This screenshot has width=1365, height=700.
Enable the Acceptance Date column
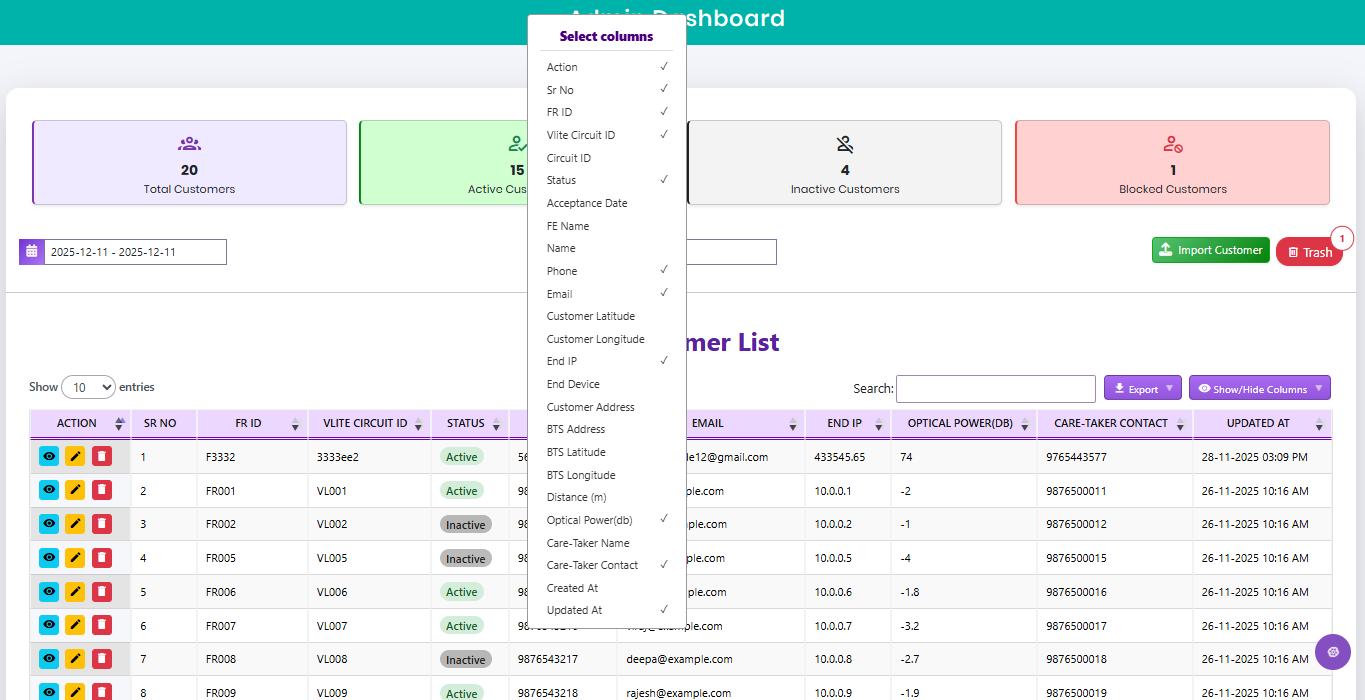click(x=607, y=203)
